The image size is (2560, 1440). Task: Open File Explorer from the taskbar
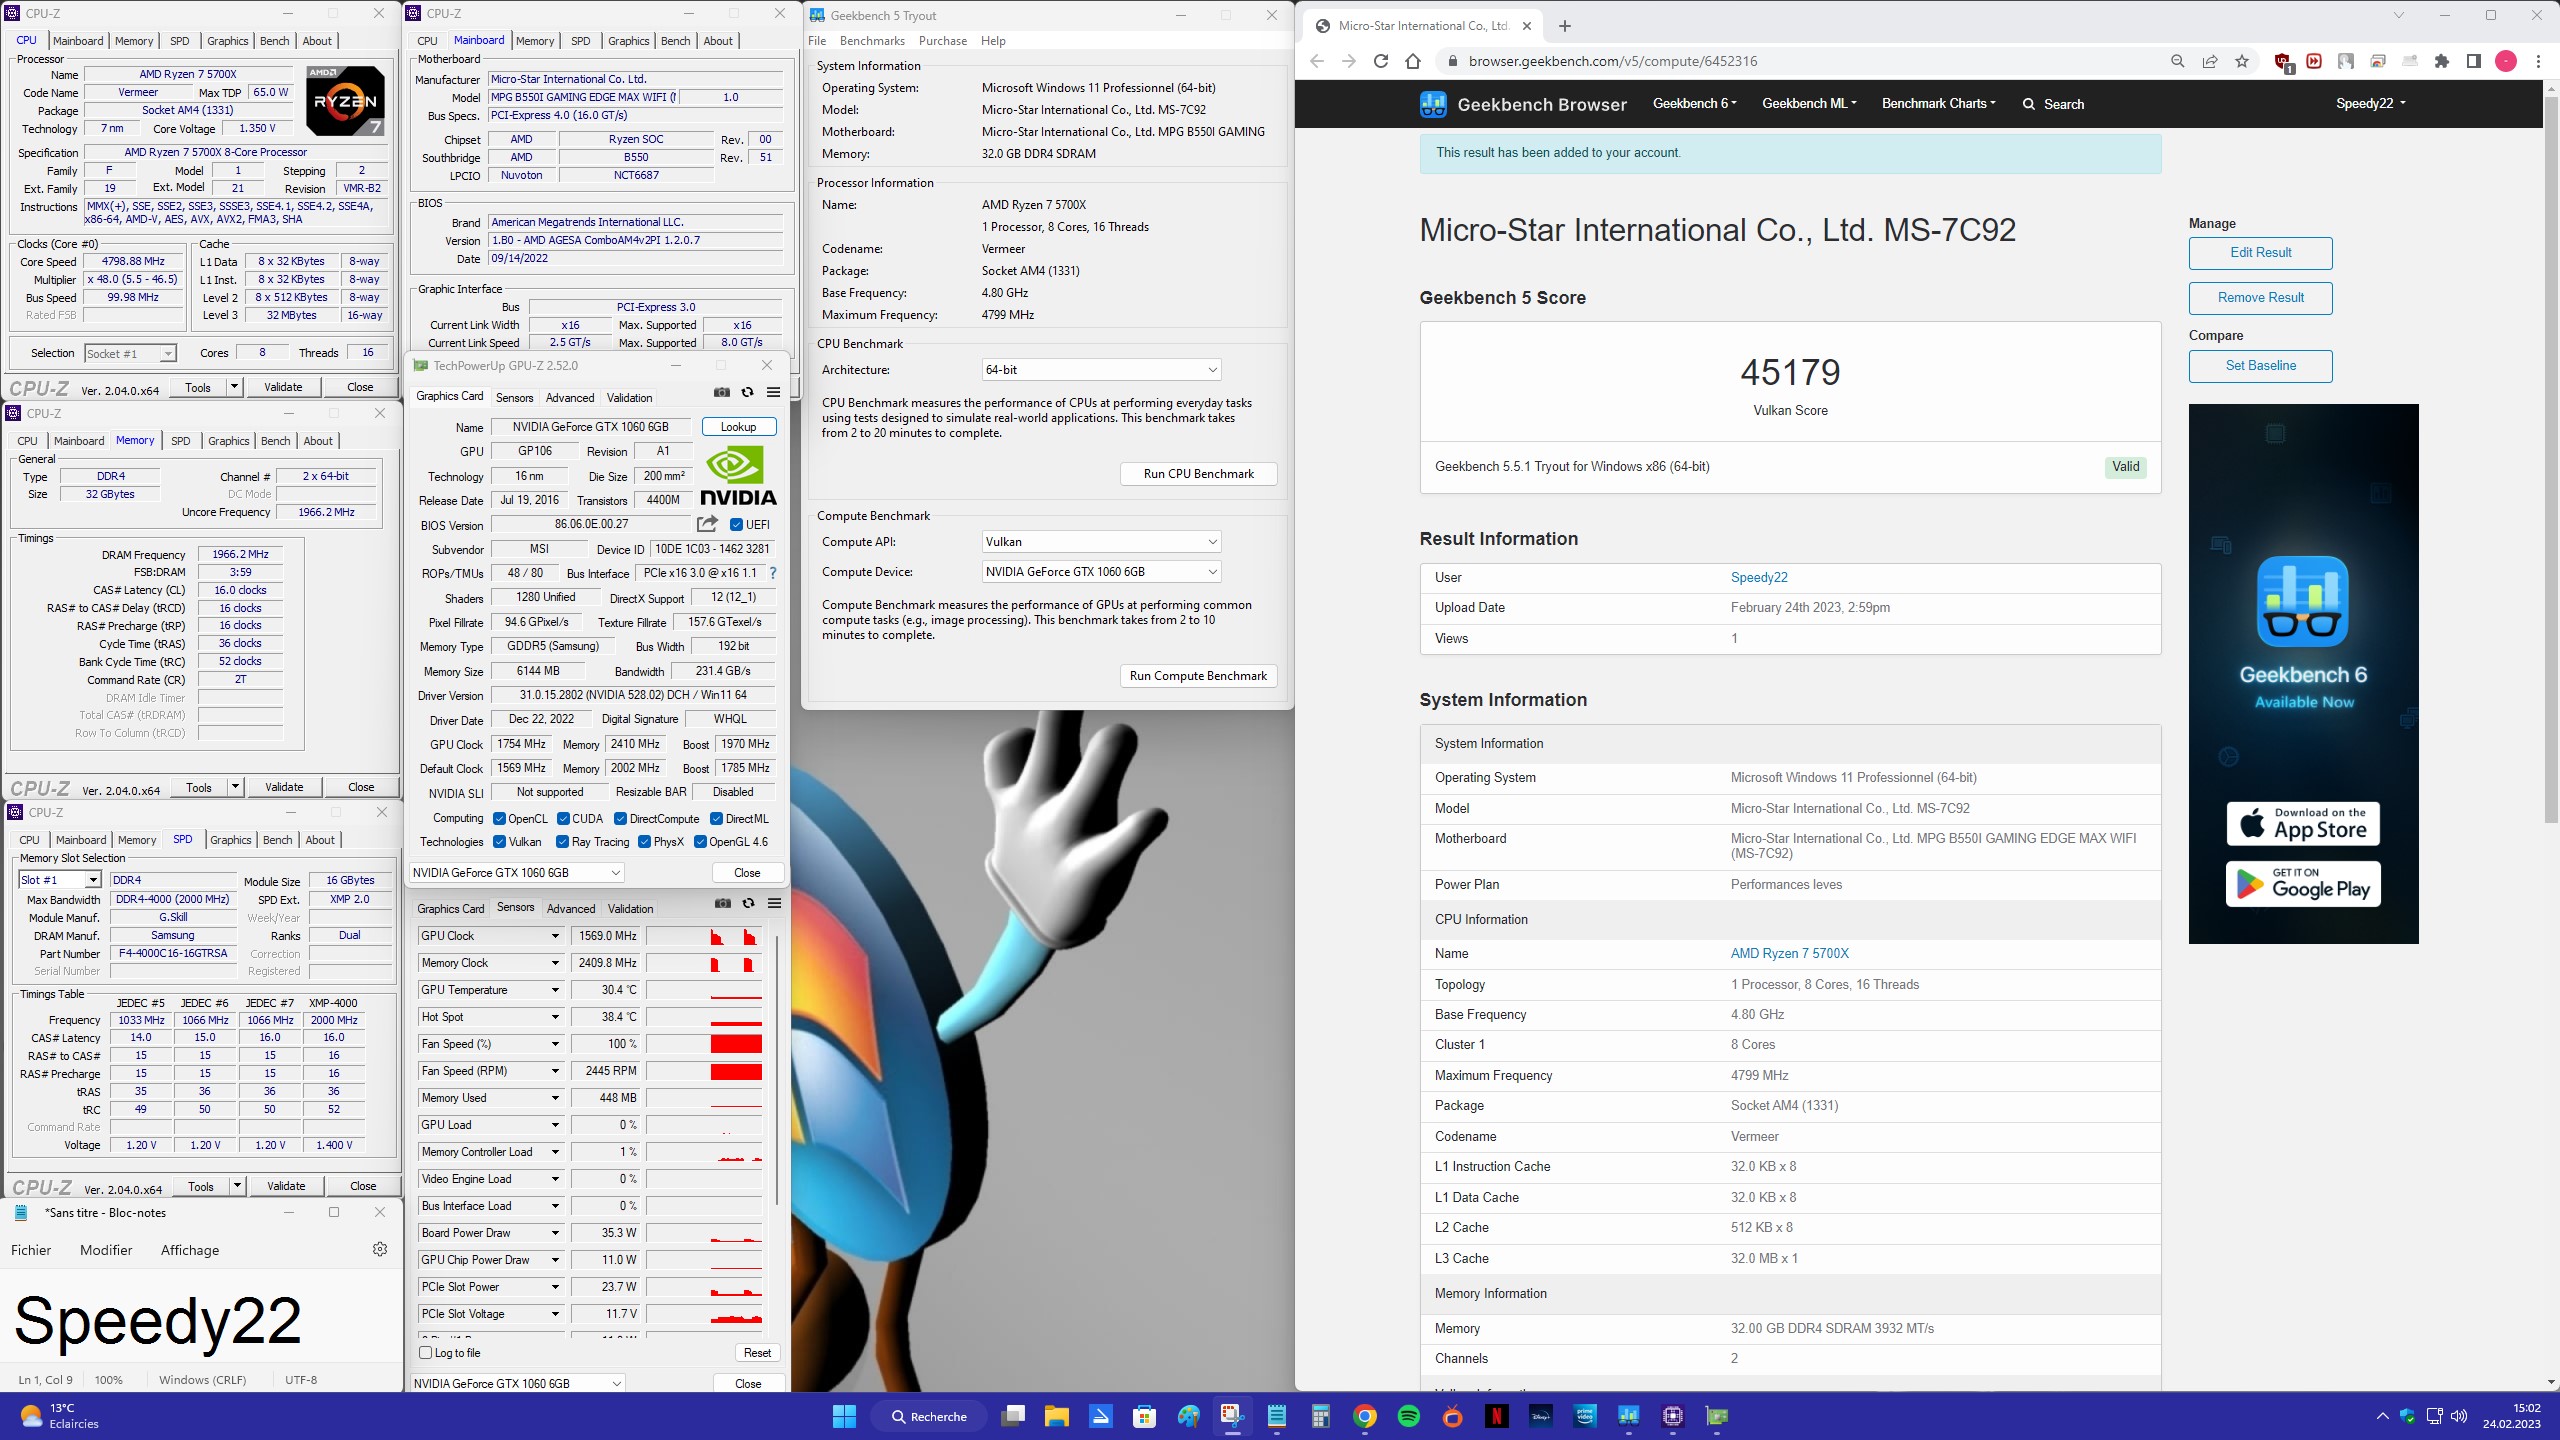[1057, 1416]
